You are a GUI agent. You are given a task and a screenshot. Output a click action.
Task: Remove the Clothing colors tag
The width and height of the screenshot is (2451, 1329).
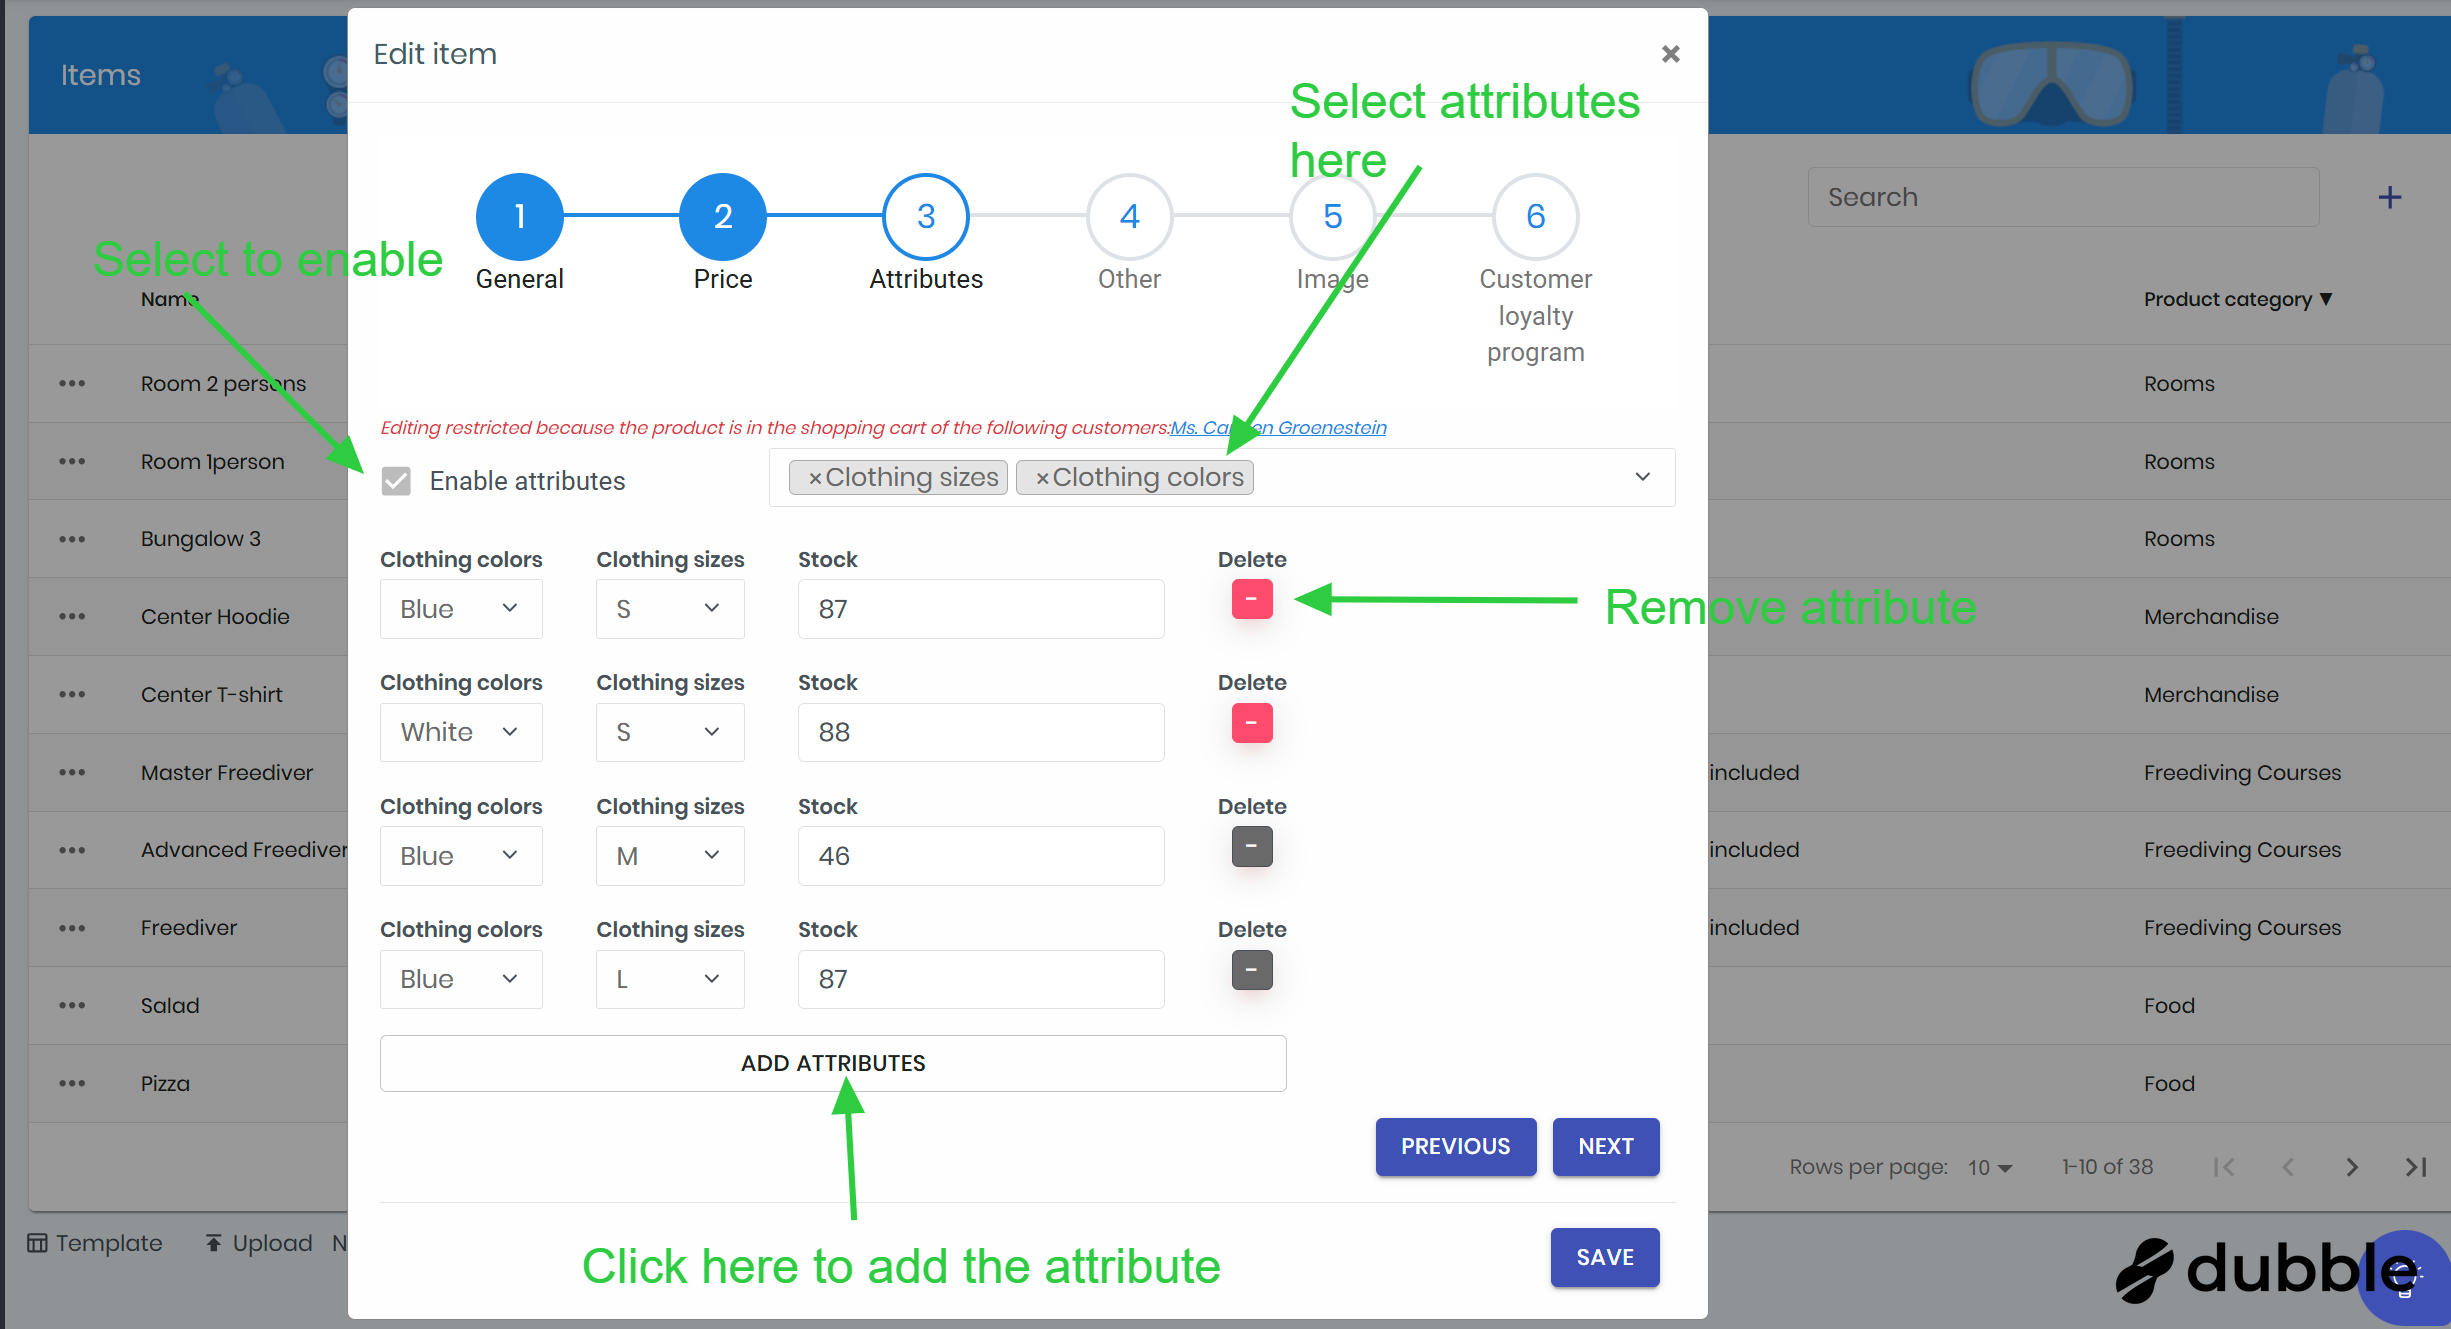pos(1042,478)
